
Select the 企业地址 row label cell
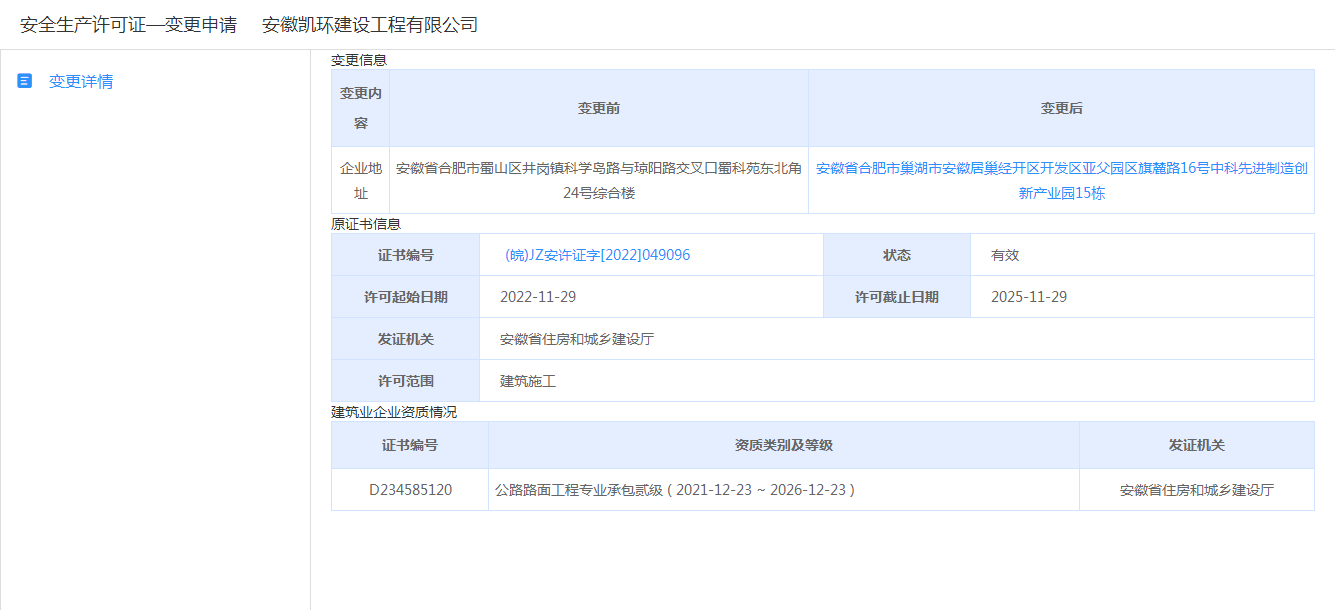(x=360, y=181)
